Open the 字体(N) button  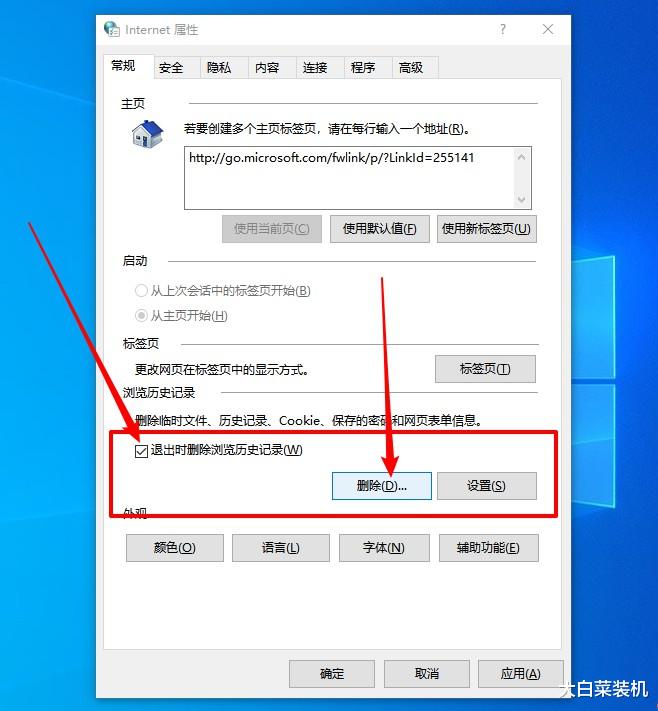[384, 548]
